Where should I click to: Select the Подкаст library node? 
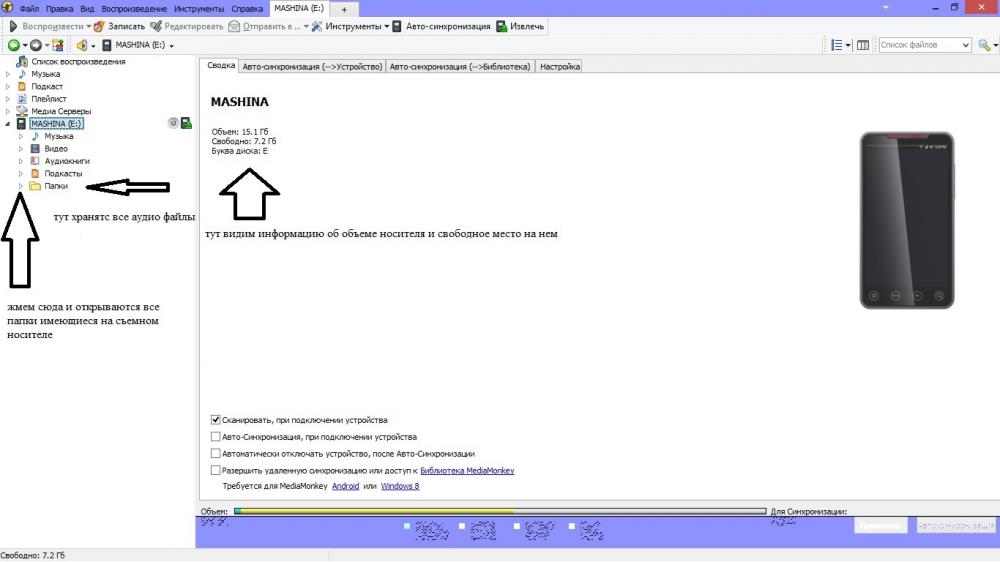click(x=47, y=86)
